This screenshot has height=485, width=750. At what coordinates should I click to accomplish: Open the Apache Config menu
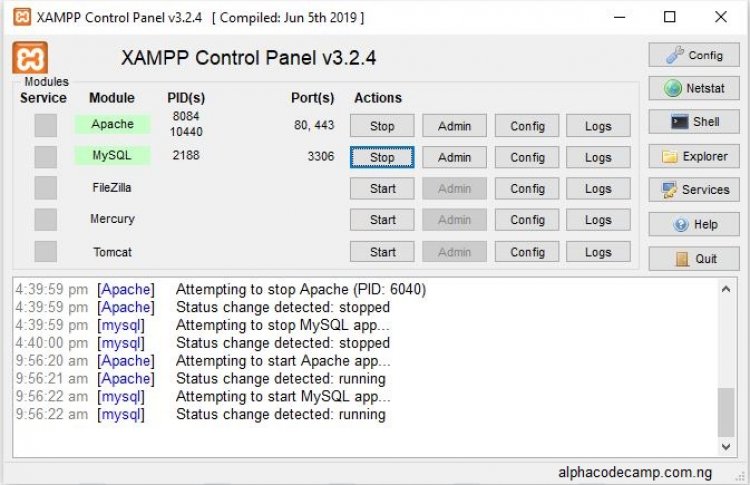pyautogui.click(x=527, y=126)
